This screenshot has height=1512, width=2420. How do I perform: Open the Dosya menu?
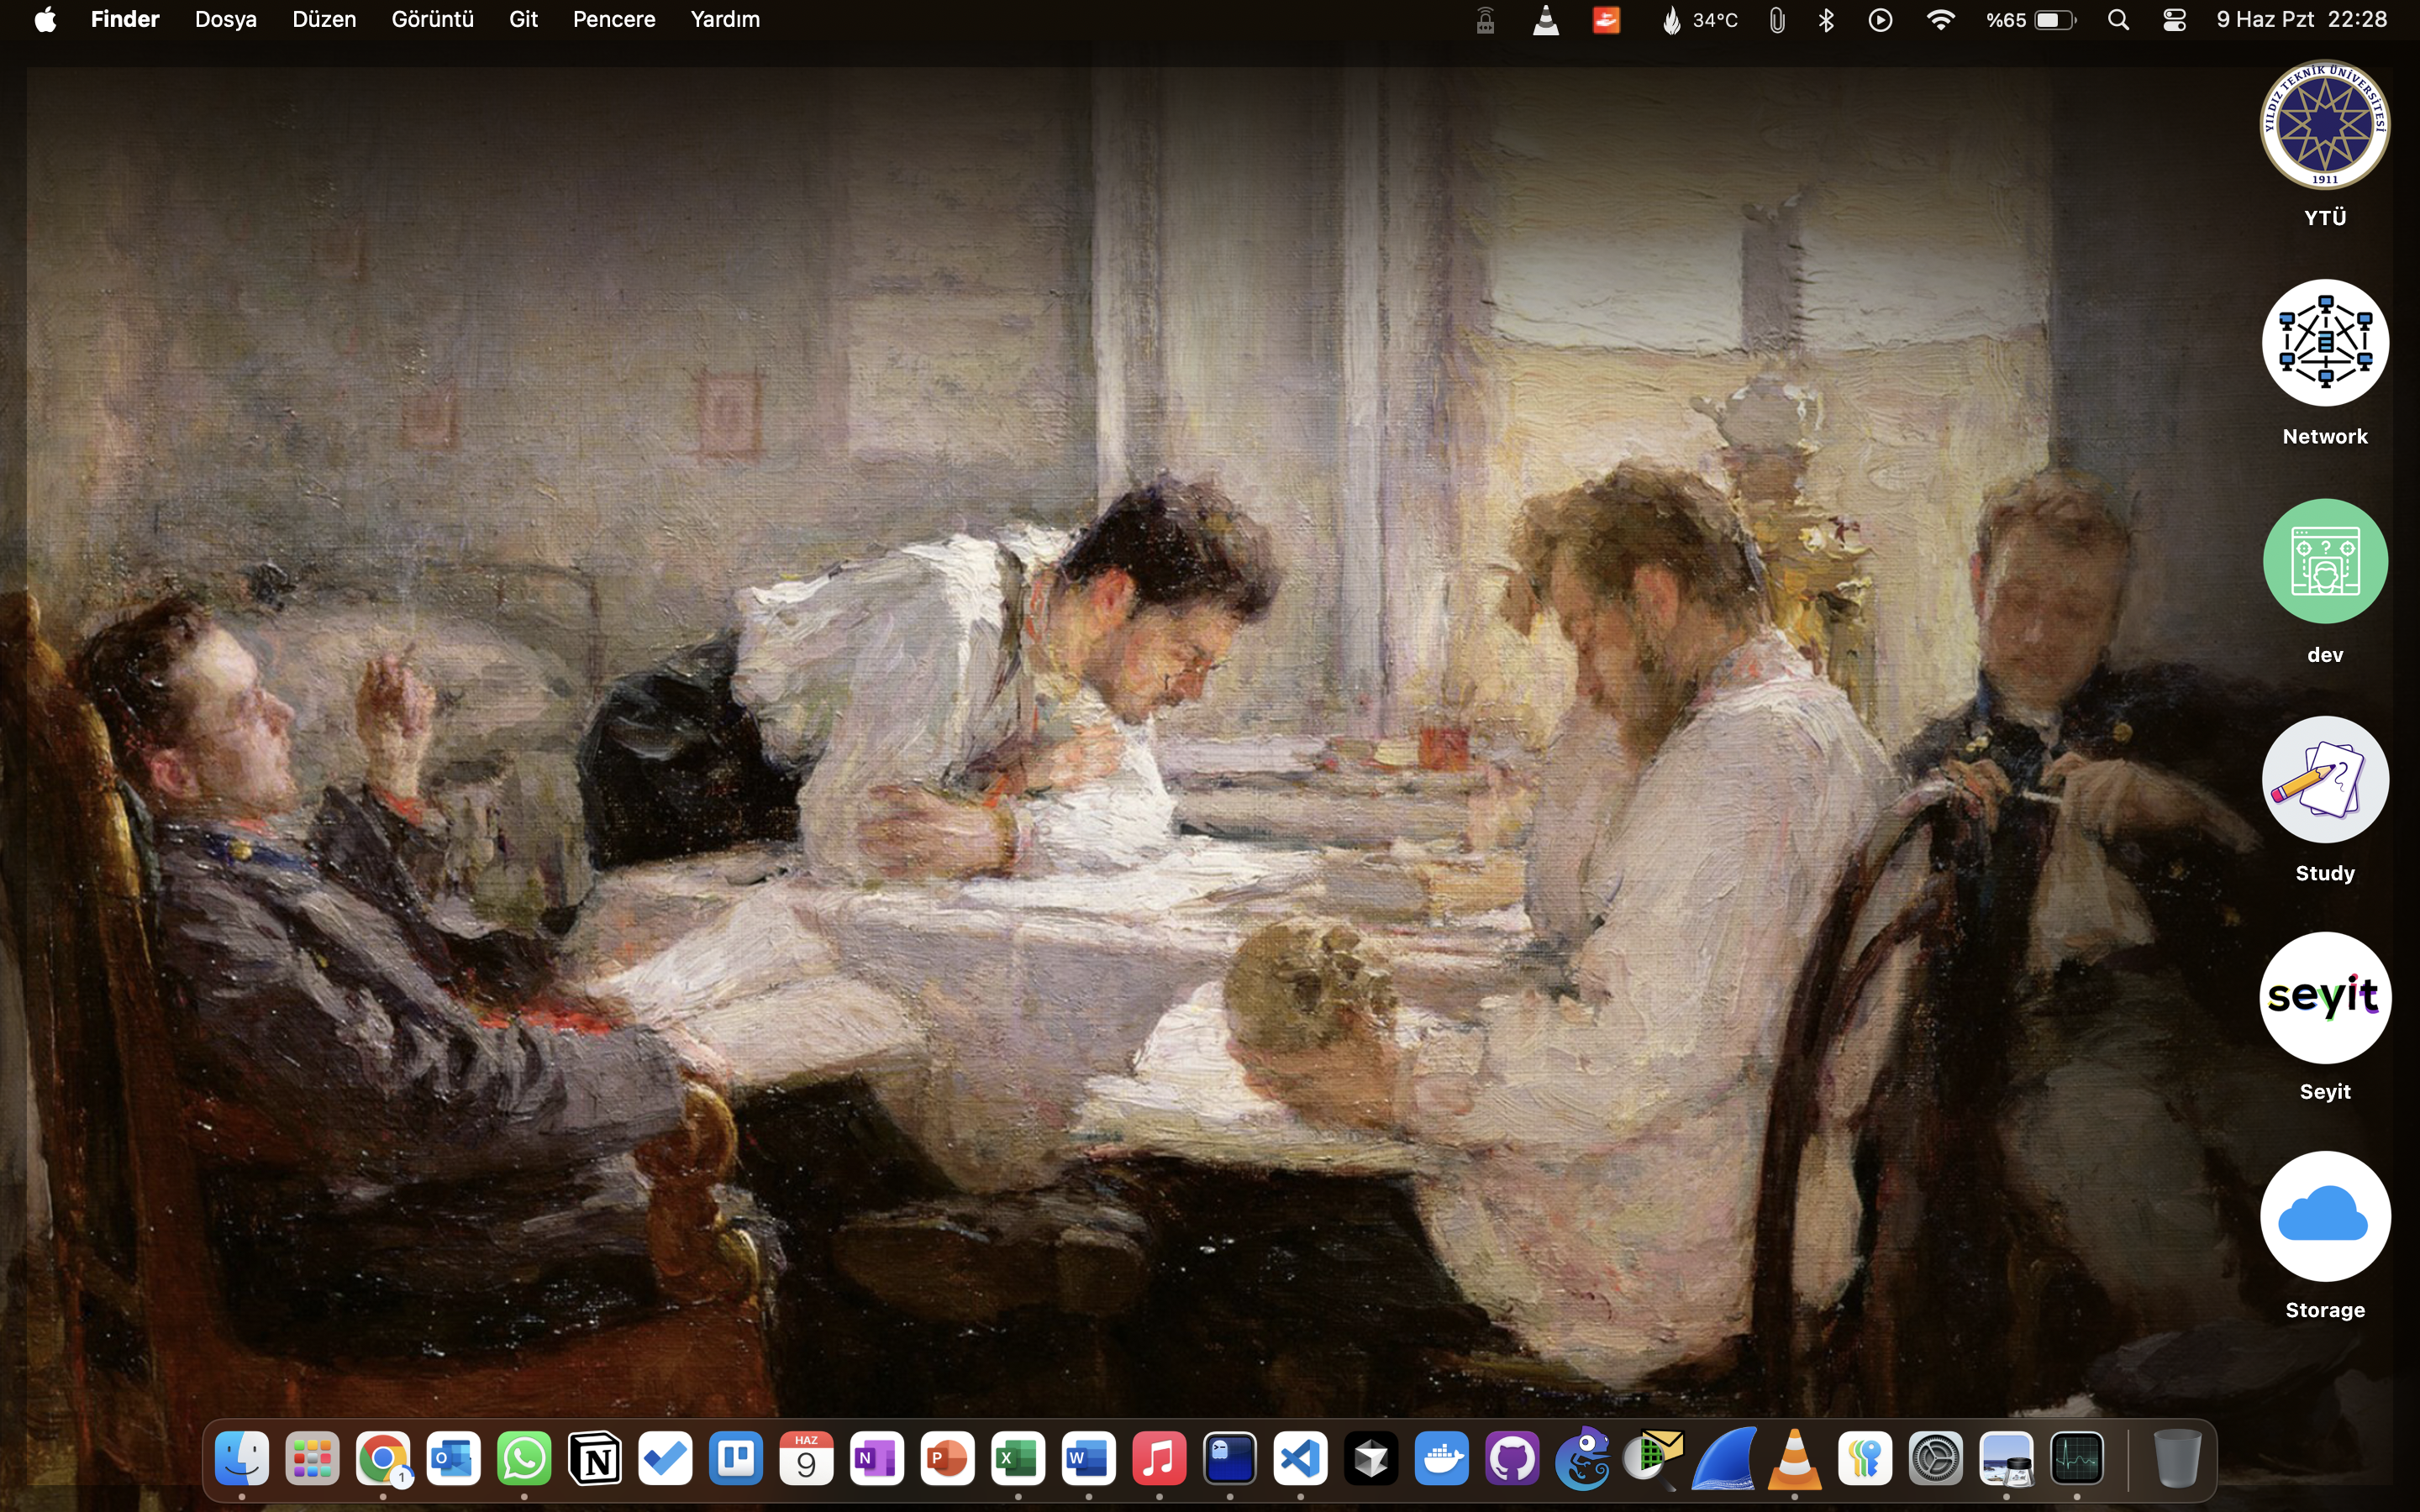(226, 19)
